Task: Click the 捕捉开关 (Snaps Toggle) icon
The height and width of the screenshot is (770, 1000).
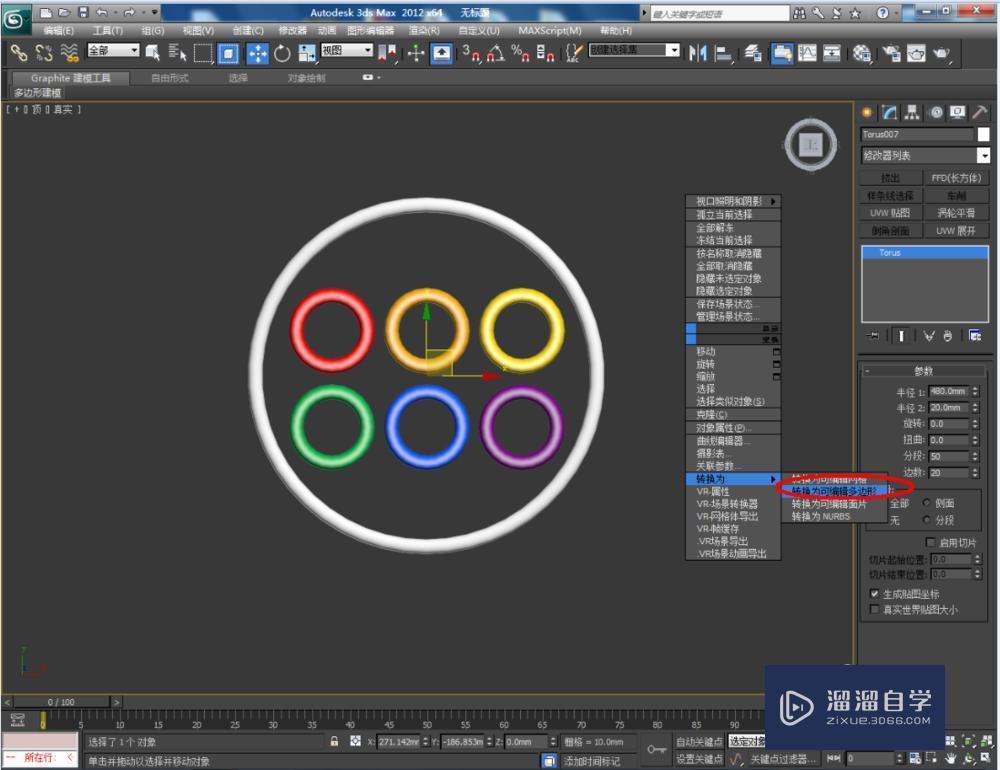Action: tap(475, 56)
